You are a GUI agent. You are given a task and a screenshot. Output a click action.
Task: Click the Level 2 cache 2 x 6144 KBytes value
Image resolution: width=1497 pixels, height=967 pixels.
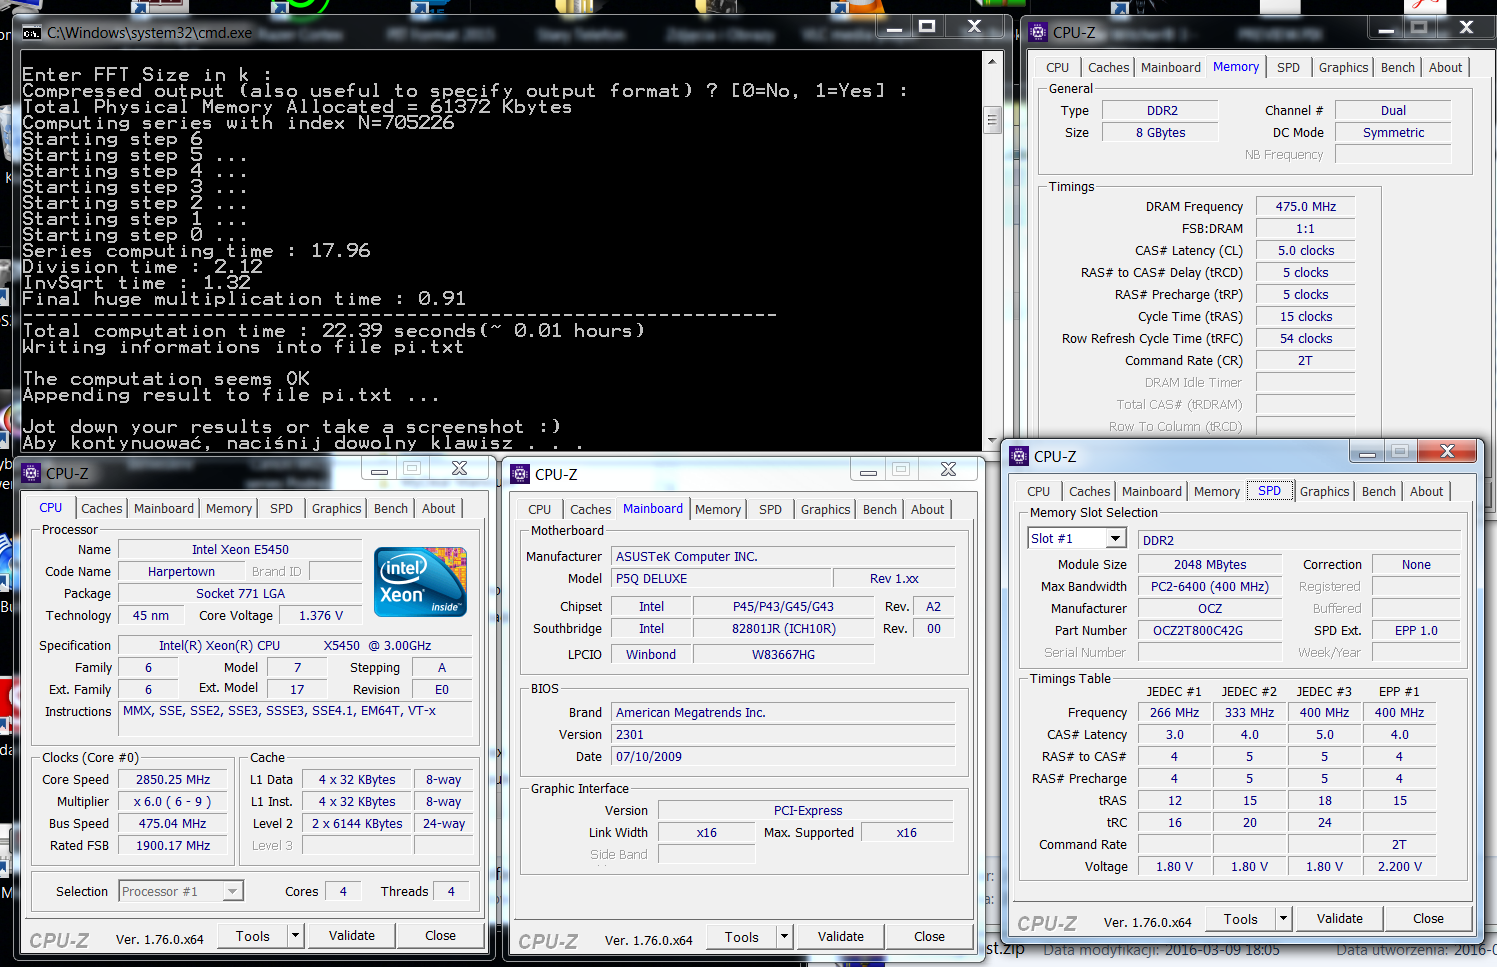click(357, 823)
